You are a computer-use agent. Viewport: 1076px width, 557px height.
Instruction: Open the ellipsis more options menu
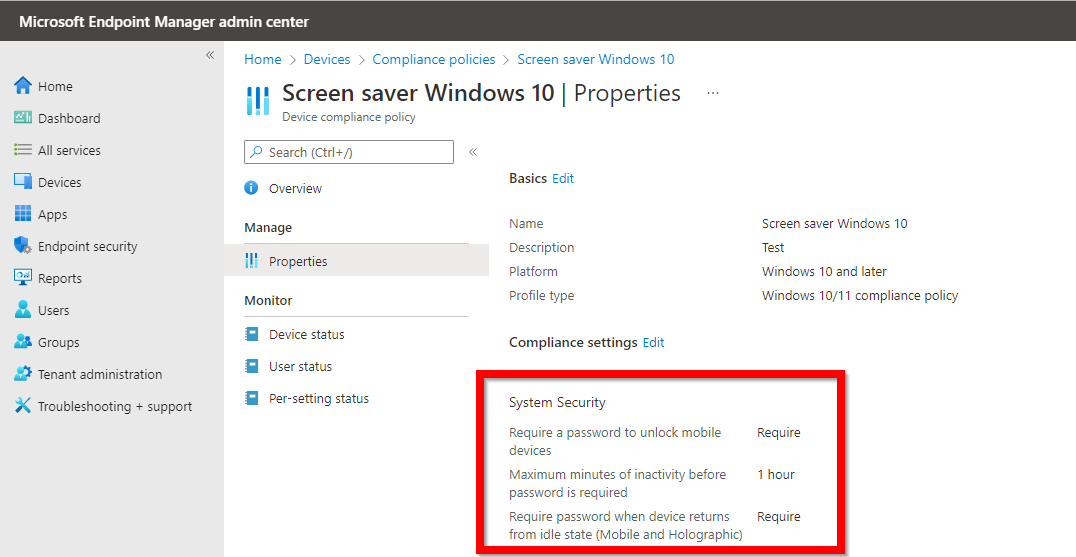click(712, 93)
